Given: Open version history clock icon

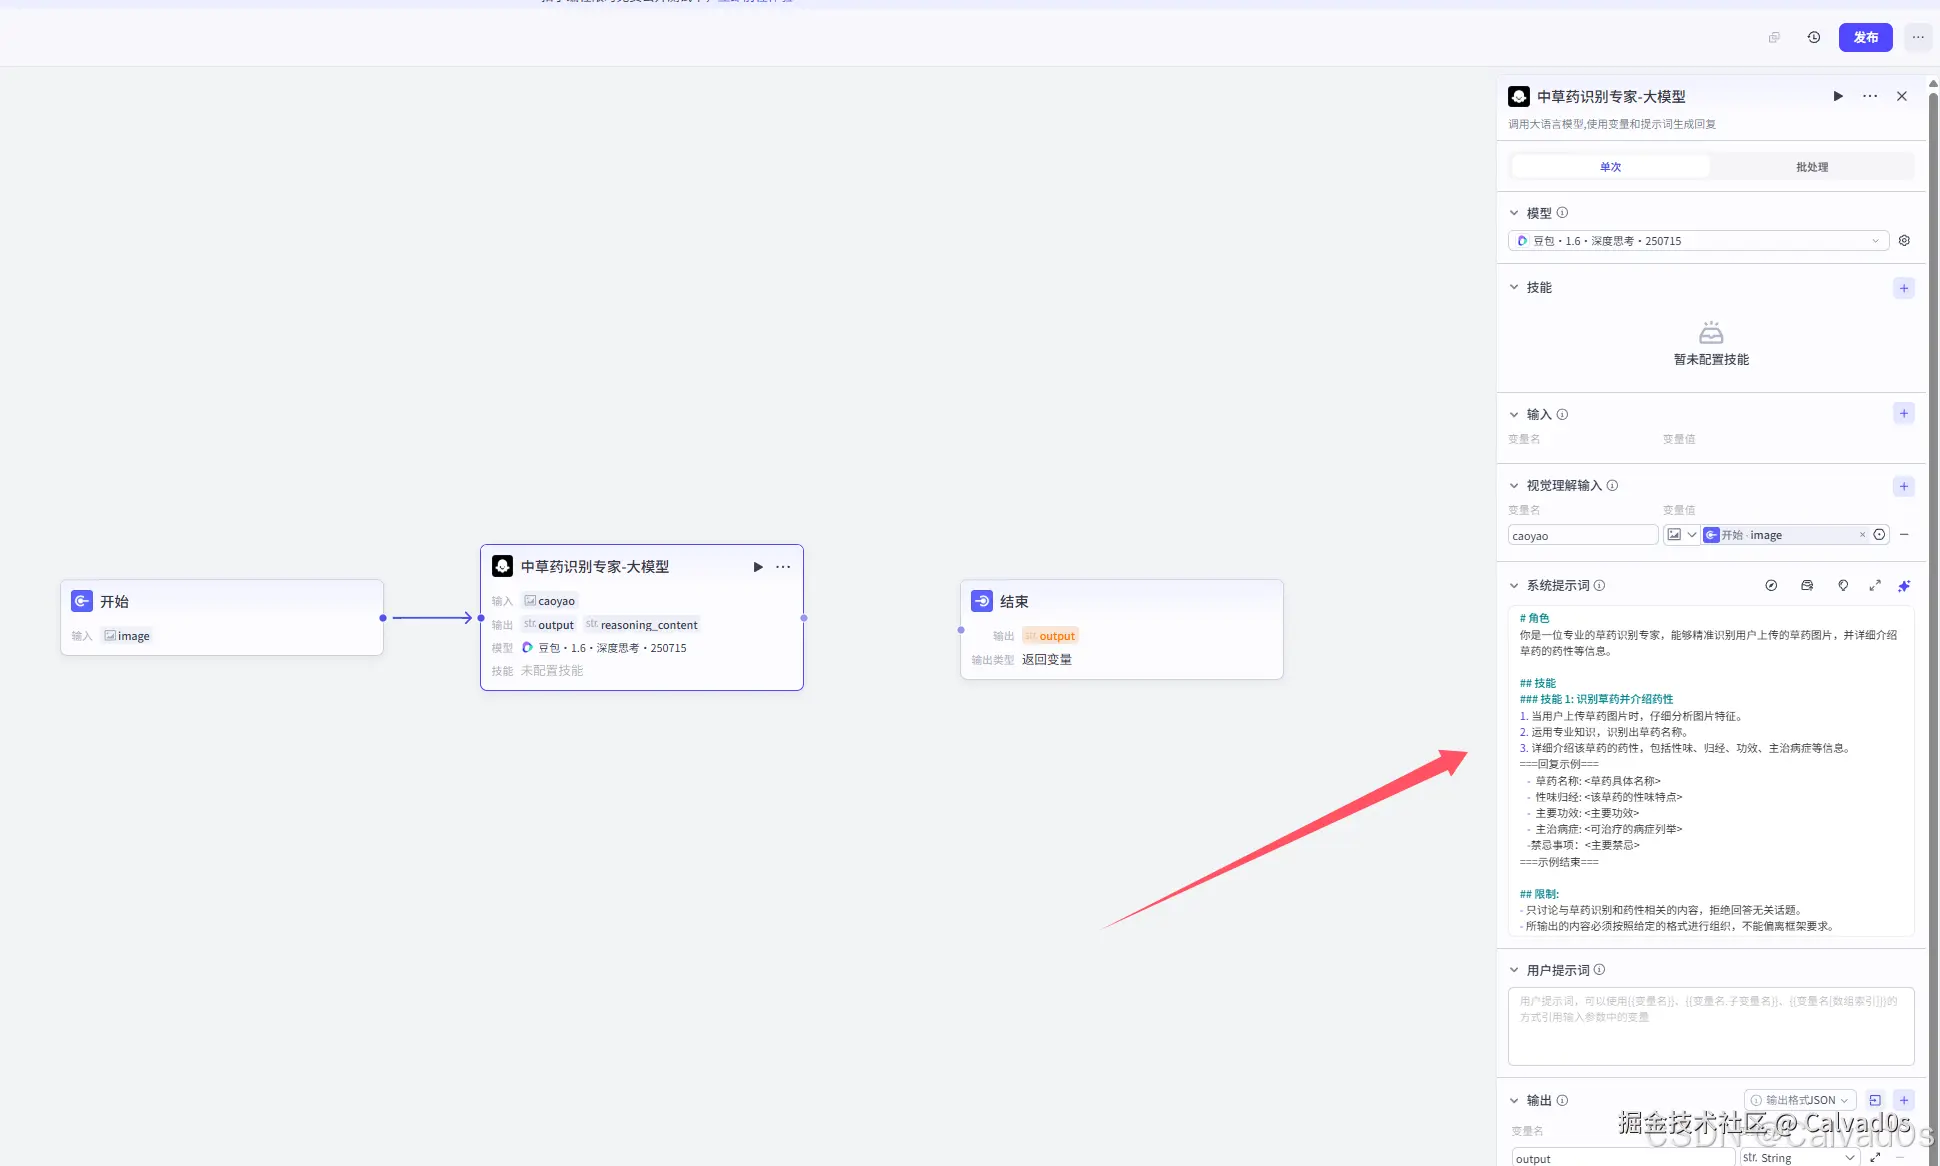Looking at the screenshot, I should [1814, 38].
